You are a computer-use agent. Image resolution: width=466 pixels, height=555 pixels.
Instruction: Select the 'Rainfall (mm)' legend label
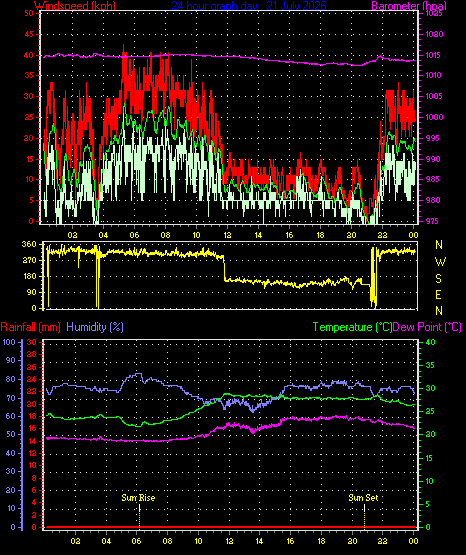[x=30, y=327]
